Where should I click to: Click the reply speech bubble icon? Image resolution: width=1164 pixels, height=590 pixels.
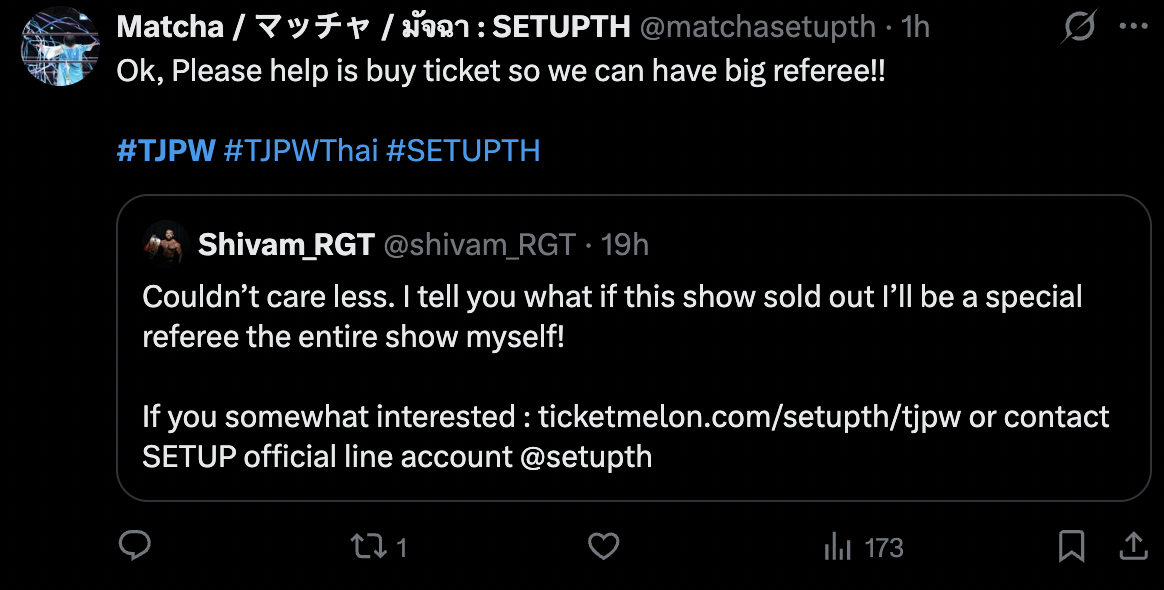pos(135,546)
